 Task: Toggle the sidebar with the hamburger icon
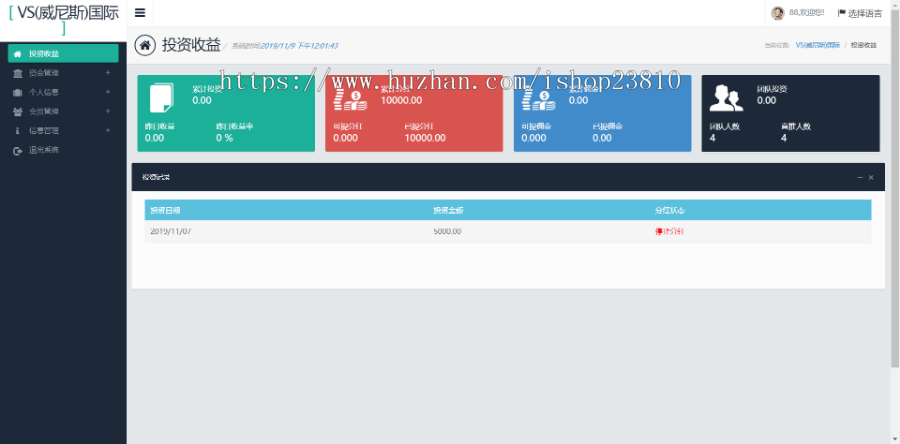tap(140, 13)
